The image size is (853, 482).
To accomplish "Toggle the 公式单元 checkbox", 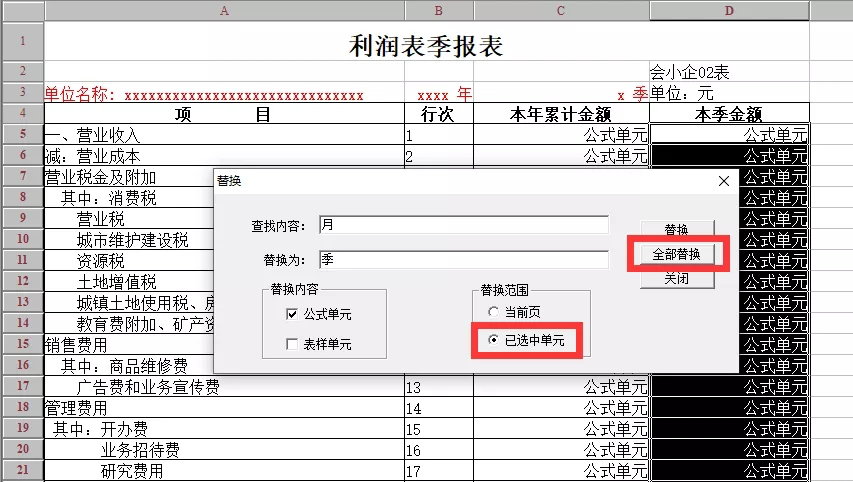I will coord(292,315).
